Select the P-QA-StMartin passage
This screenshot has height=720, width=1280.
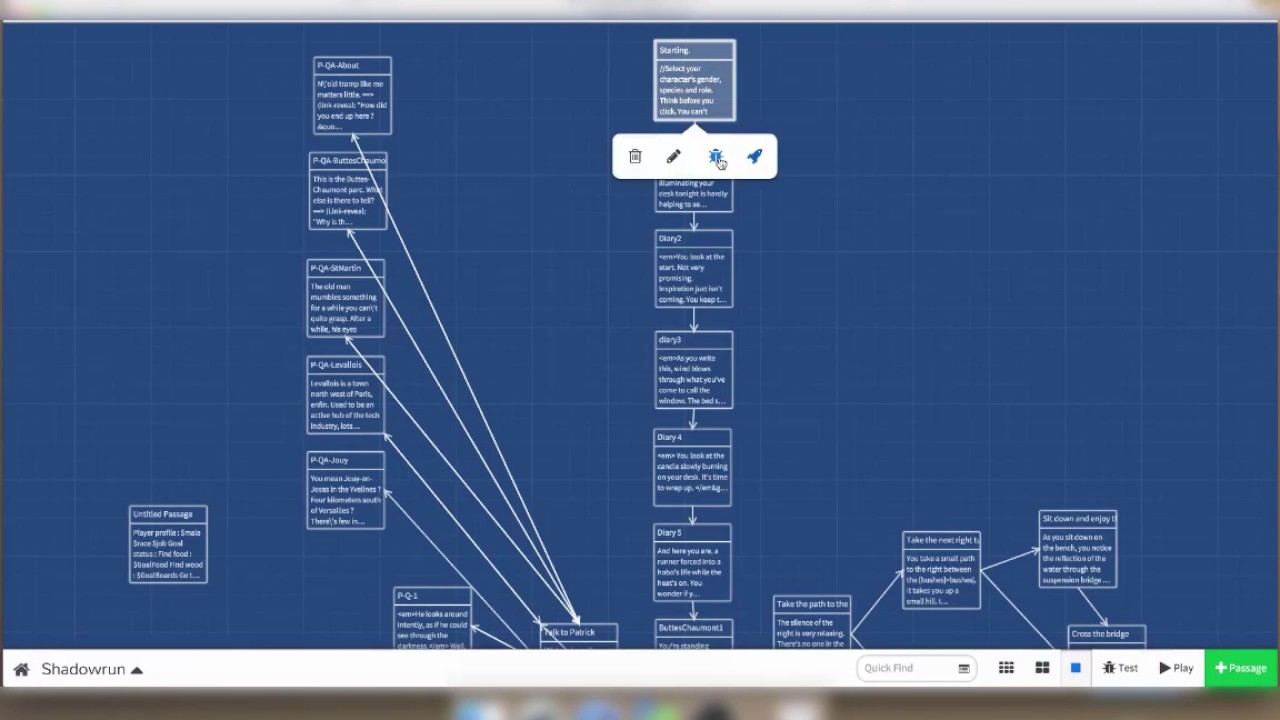(345, 298)
